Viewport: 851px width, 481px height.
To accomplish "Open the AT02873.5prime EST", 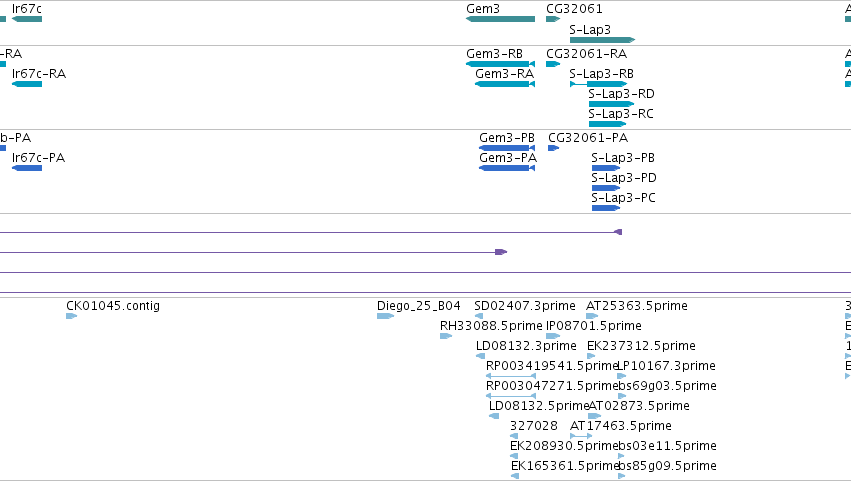I will [595, 416].
